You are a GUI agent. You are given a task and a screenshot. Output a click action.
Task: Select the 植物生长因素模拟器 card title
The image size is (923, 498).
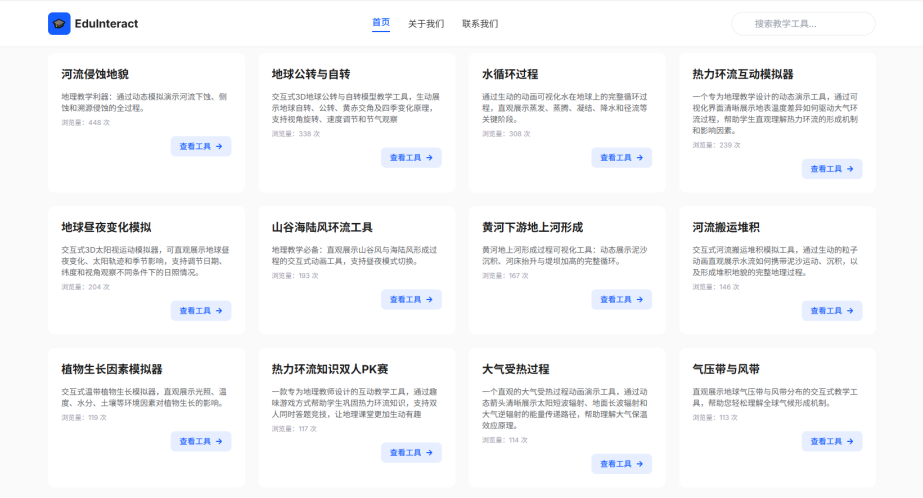tap(112, 369)
